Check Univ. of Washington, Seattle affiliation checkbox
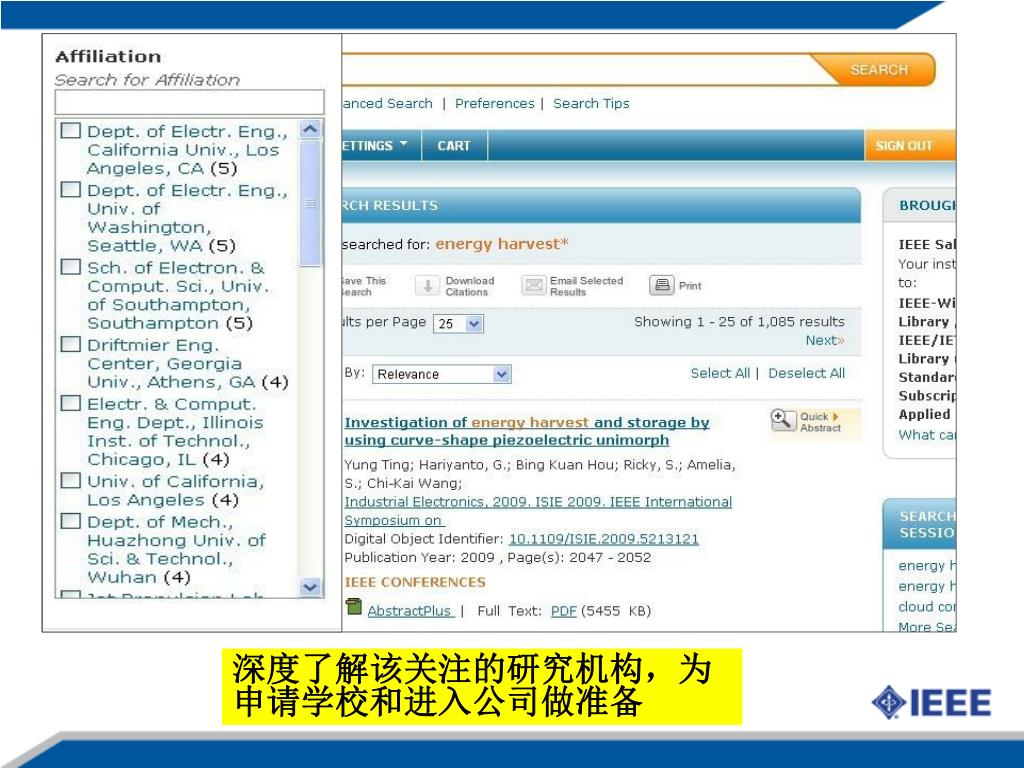 (71, 189)
